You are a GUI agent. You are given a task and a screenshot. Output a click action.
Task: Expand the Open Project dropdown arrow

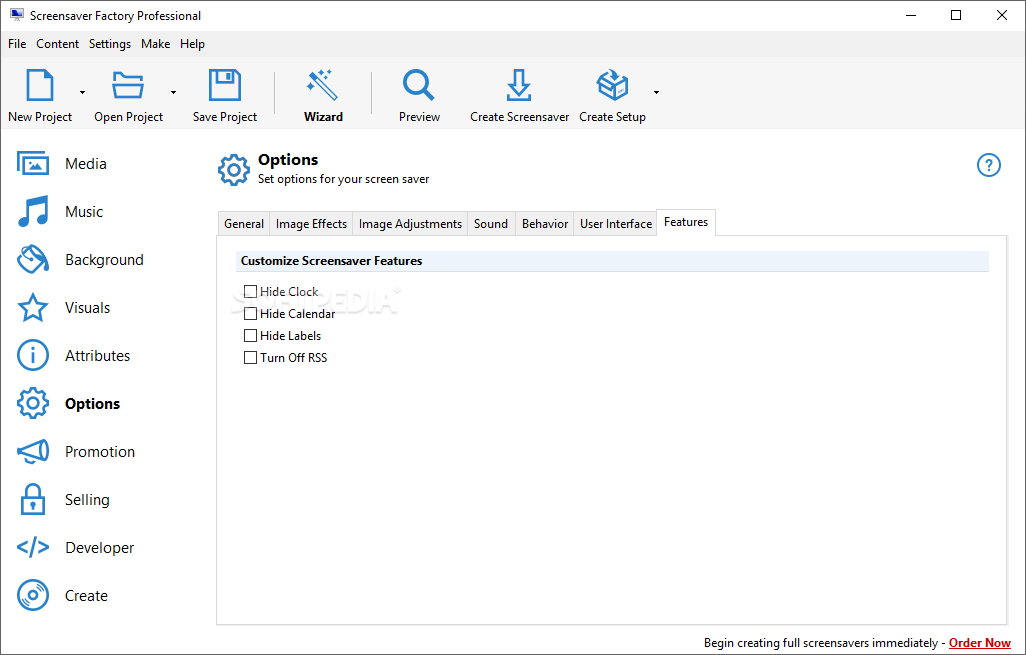173,92
